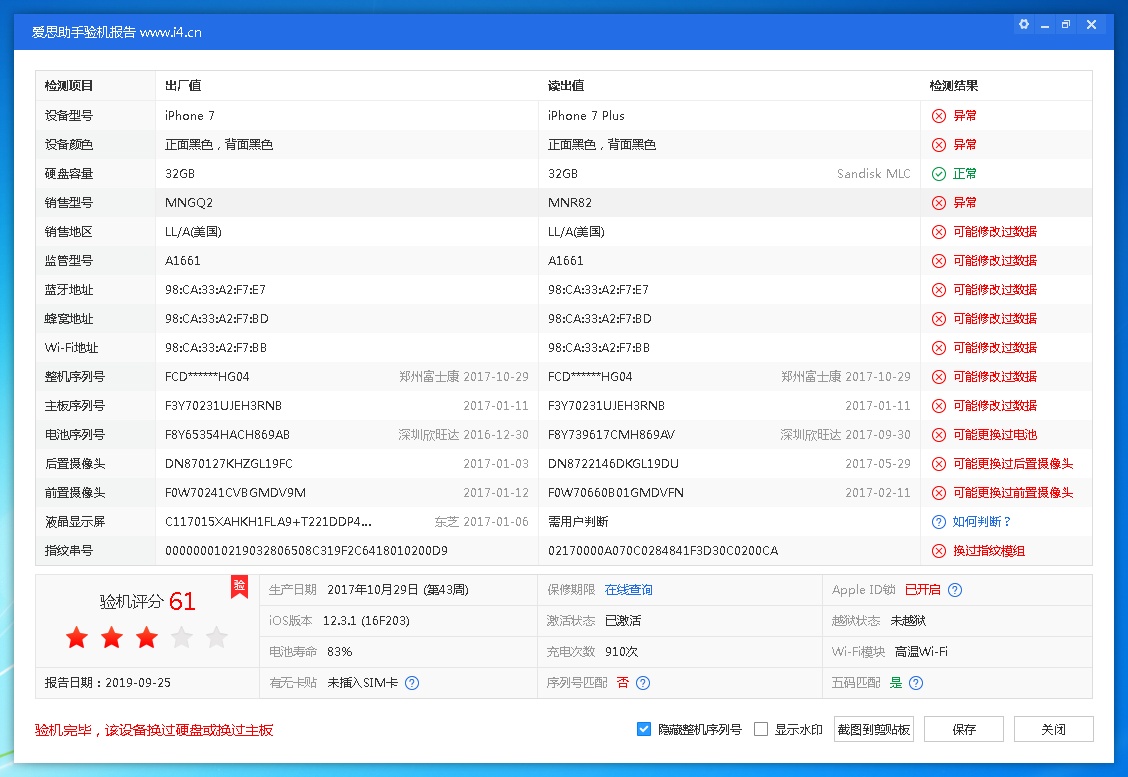The height and width of the screenshot is (777, 1128).
Task: Click the red X icon in the 设备颜色 row
Action: (x=939, y=145)
